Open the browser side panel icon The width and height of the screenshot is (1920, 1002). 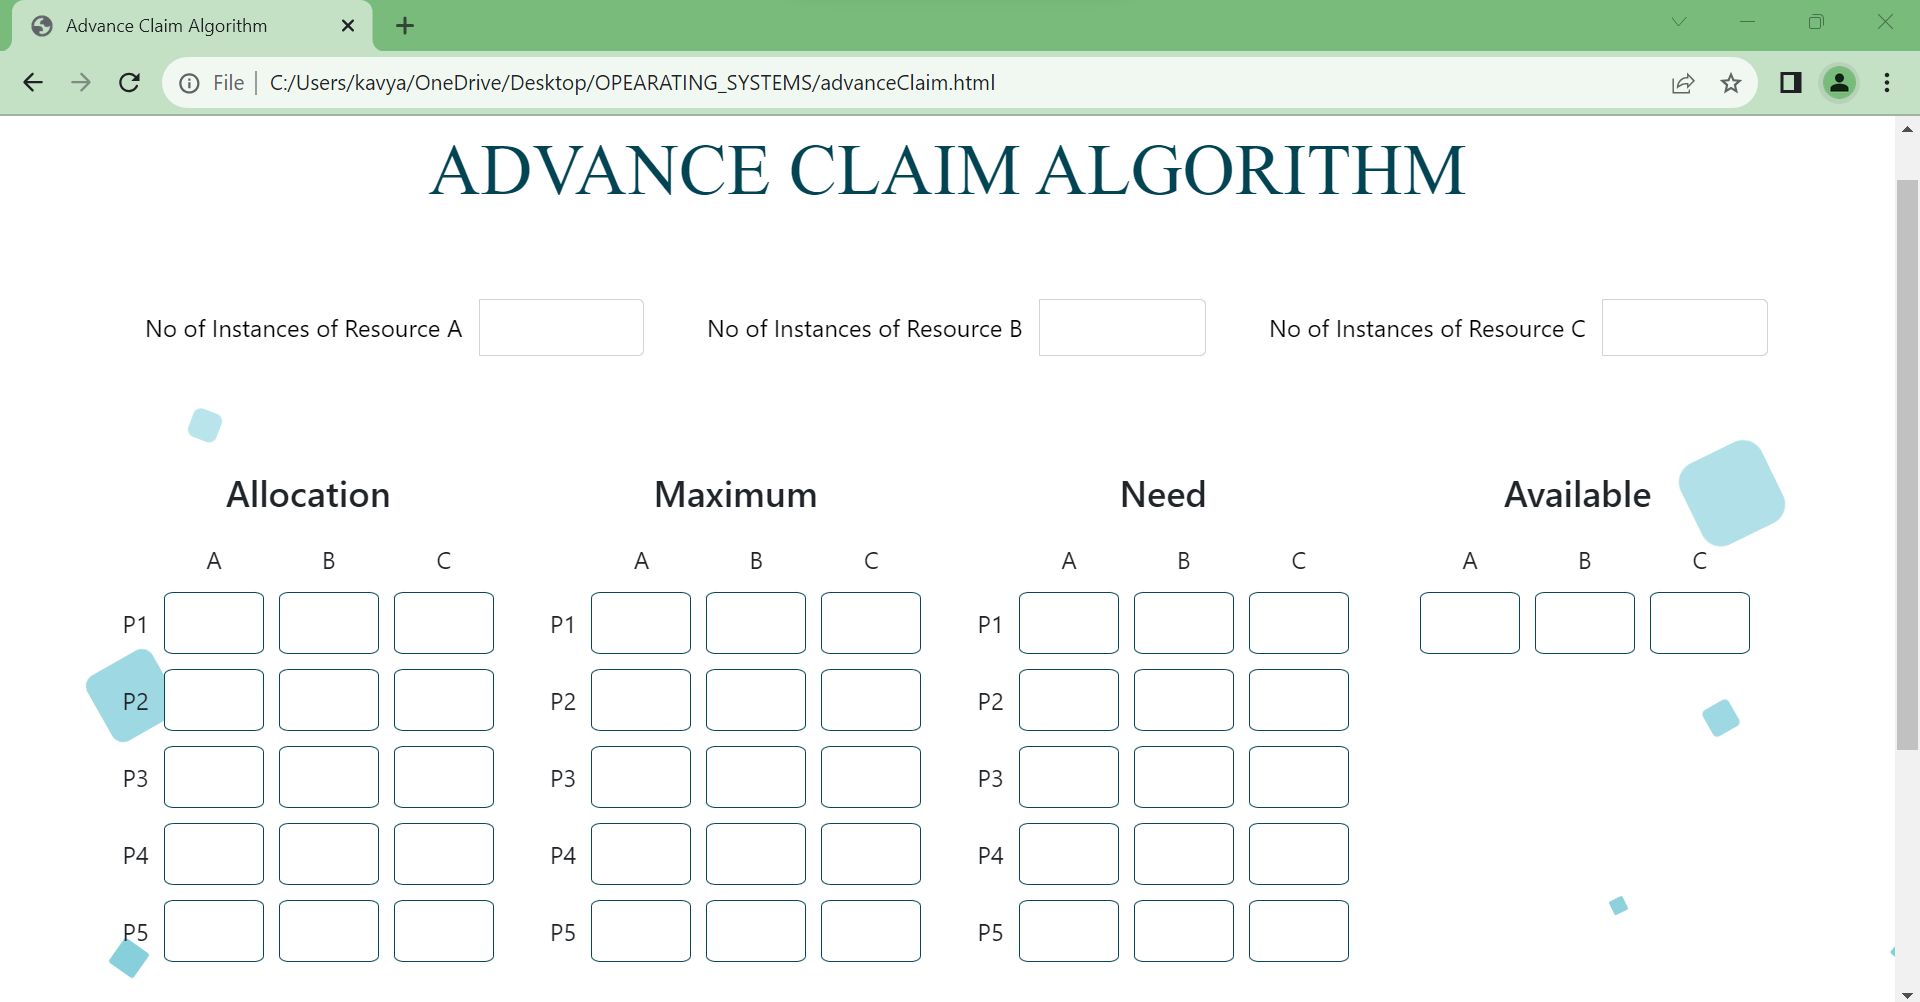1790,83
